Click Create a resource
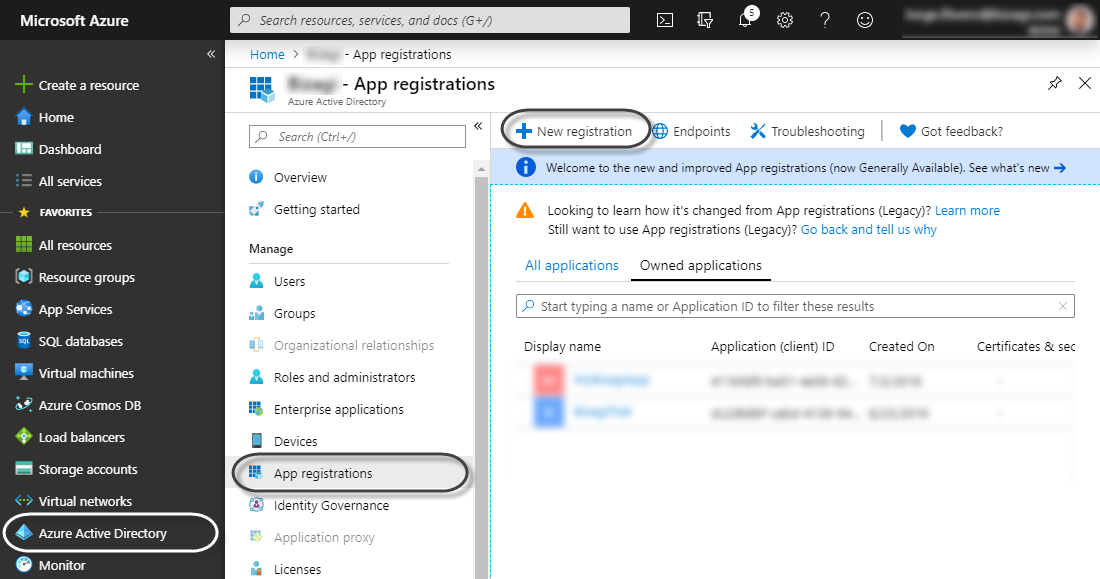This screenshot has height=579, width=1100. (77, 85)
